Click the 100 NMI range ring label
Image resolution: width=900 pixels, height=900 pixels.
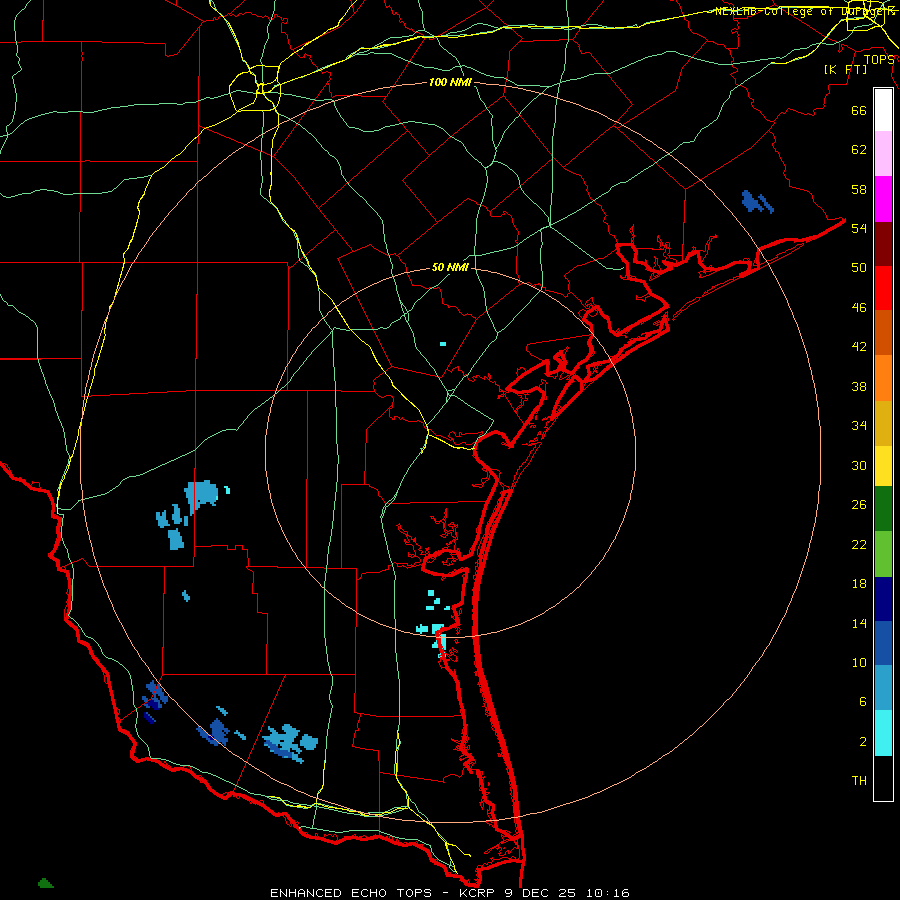450,83
